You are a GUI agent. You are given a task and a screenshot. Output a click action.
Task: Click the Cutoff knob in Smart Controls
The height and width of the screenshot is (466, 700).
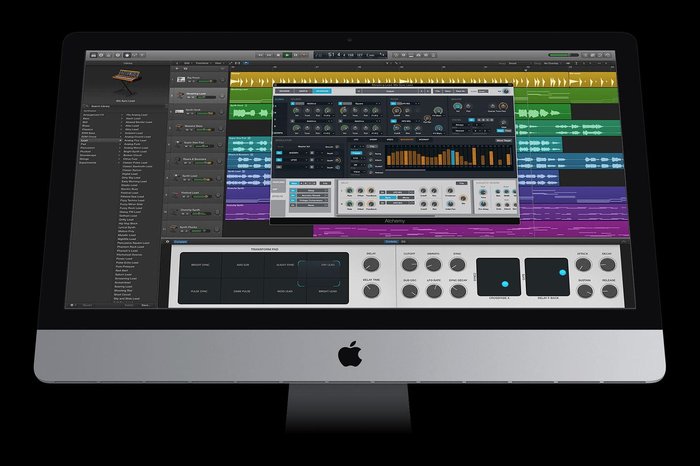[x=409, y=265]
